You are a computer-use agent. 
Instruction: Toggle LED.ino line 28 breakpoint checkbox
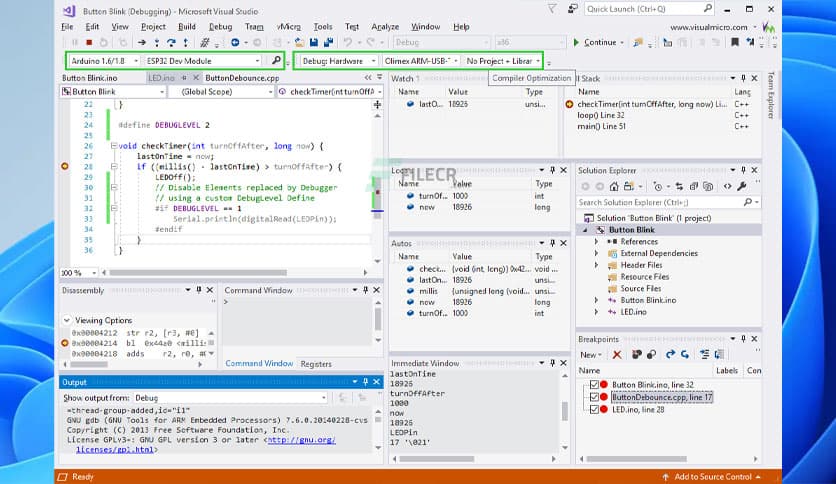(594, 409)
